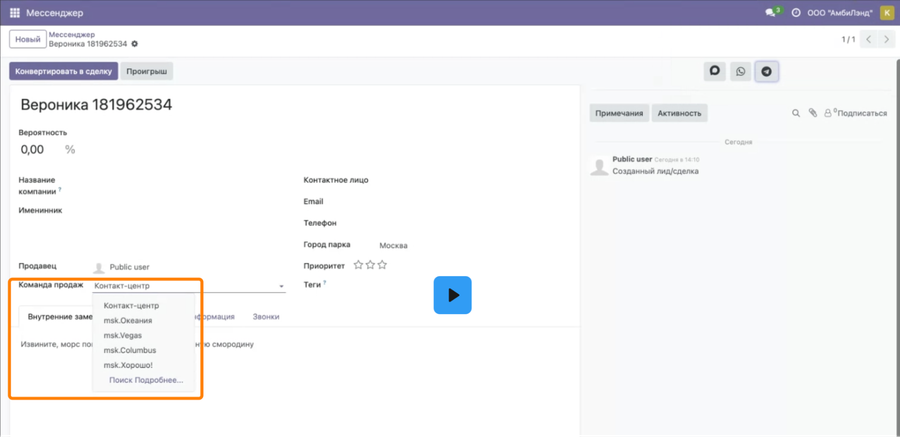
Task: Select msk.Vegas from the dropdown list
Action: click(x=123, y=335)
